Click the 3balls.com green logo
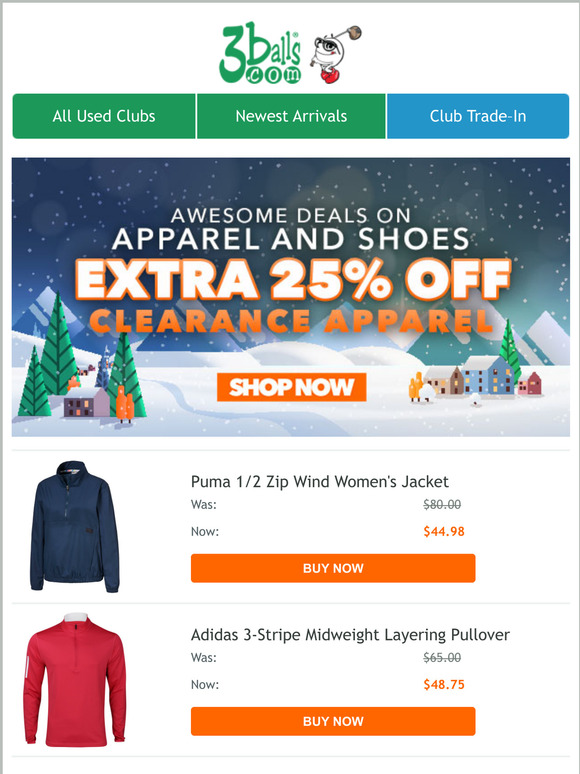The width and height of the screenshot is (580, 774). (x=260, y=53)
